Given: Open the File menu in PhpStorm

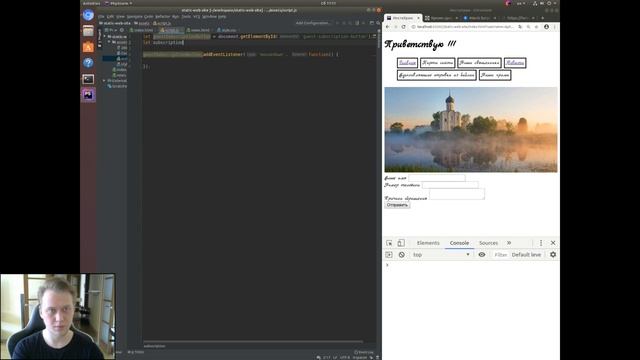Looking at the screenshot, I should pyautogui.click(x=101, y=17).
